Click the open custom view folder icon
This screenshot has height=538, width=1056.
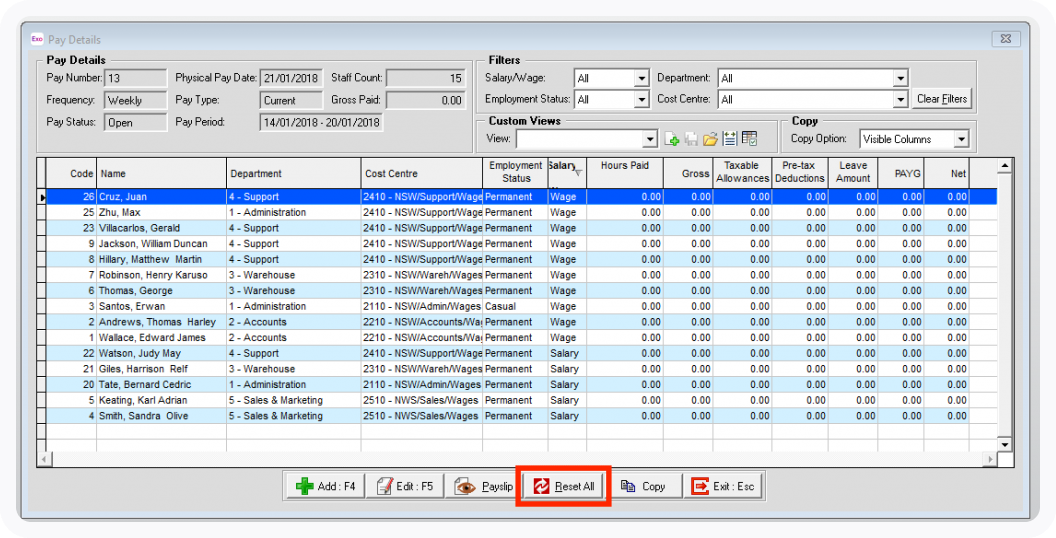(710, 139)
